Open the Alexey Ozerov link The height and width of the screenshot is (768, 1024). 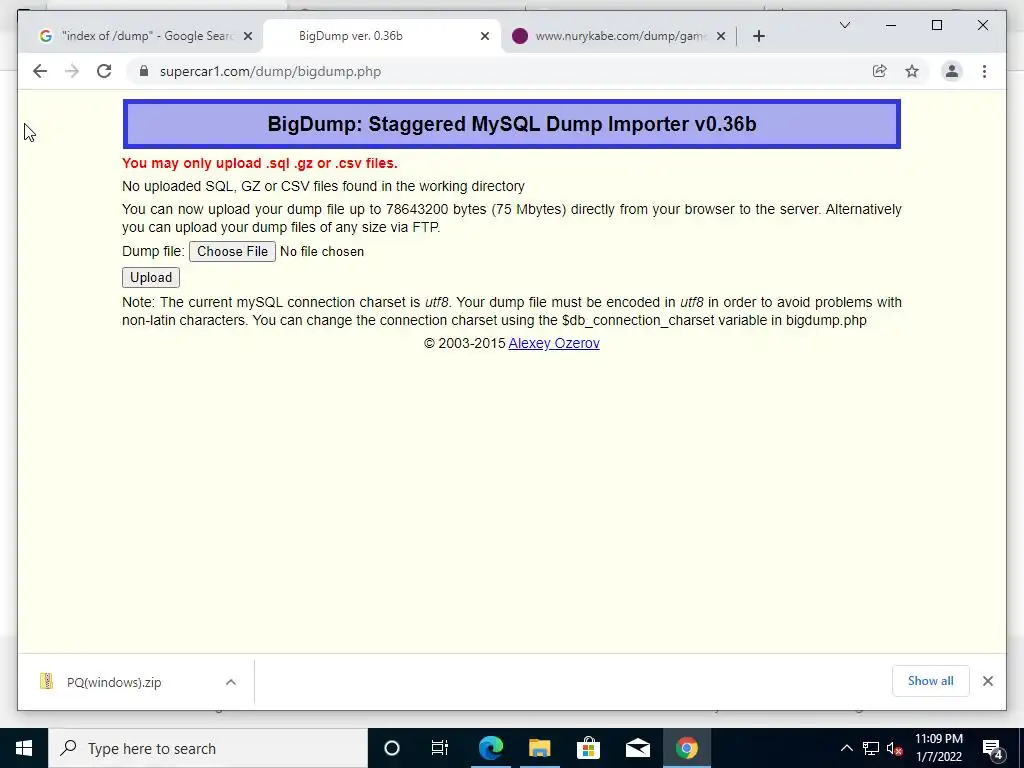click(x=554, y=343)
